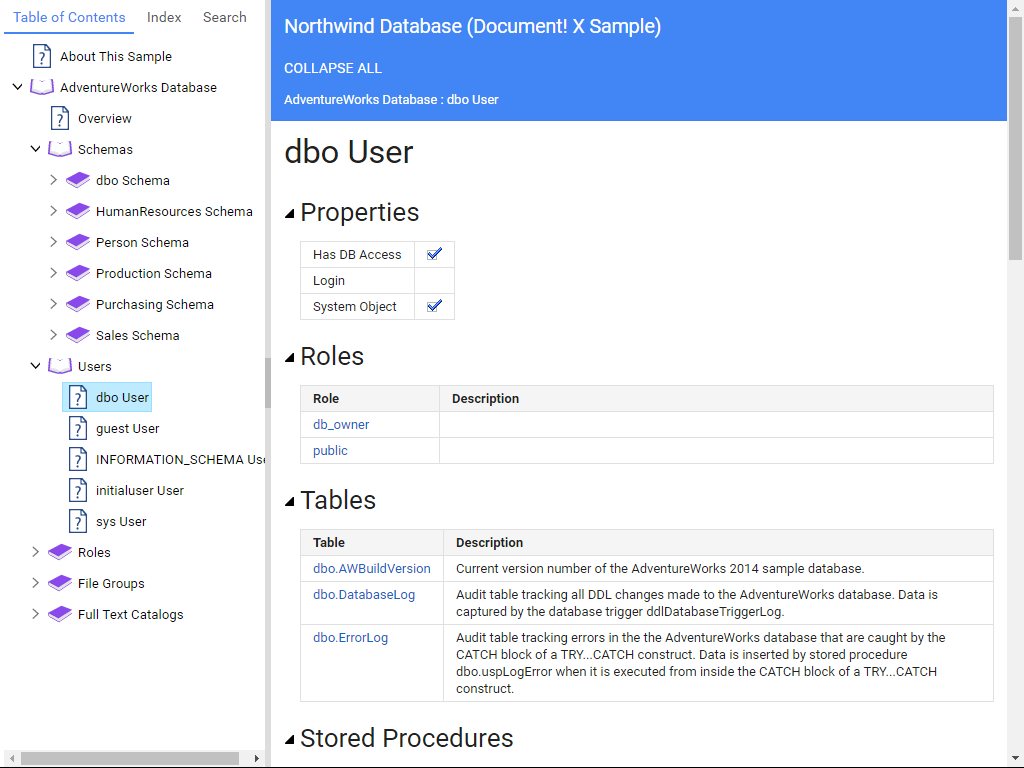Switch to the Index tab
Screen dimensions: 1024x768
pyautogui.click(x=164, y=18)
